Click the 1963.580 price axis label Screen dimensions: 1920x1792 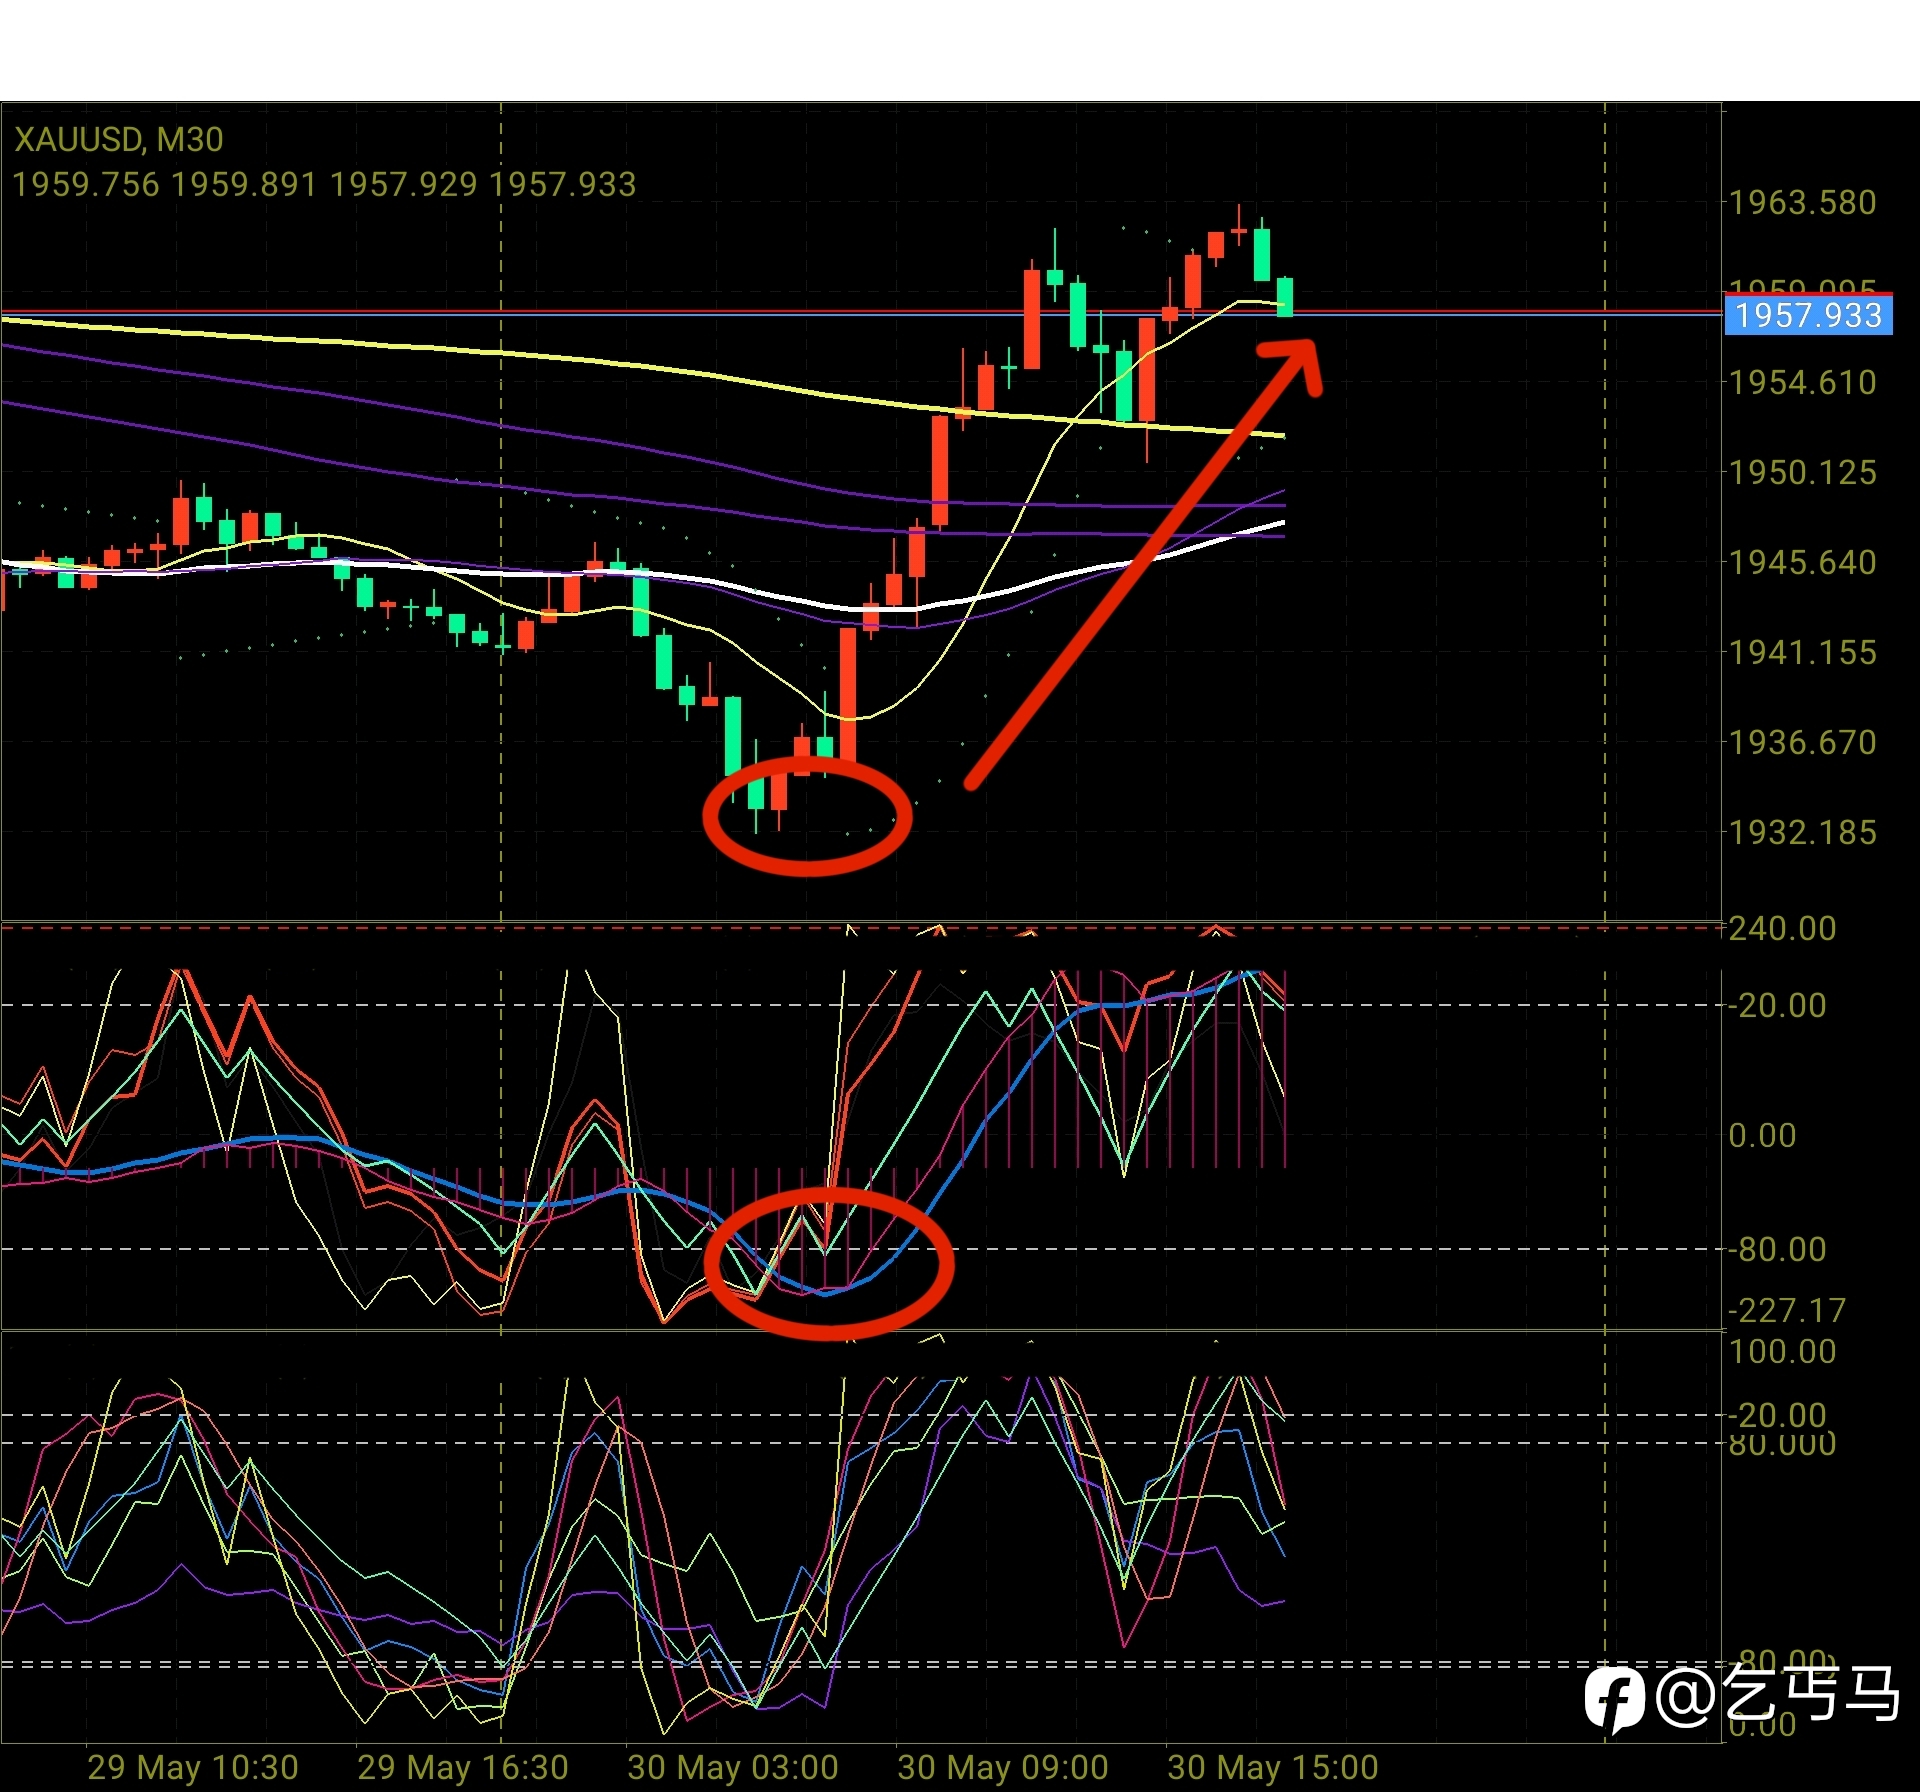click(1802, 203)
